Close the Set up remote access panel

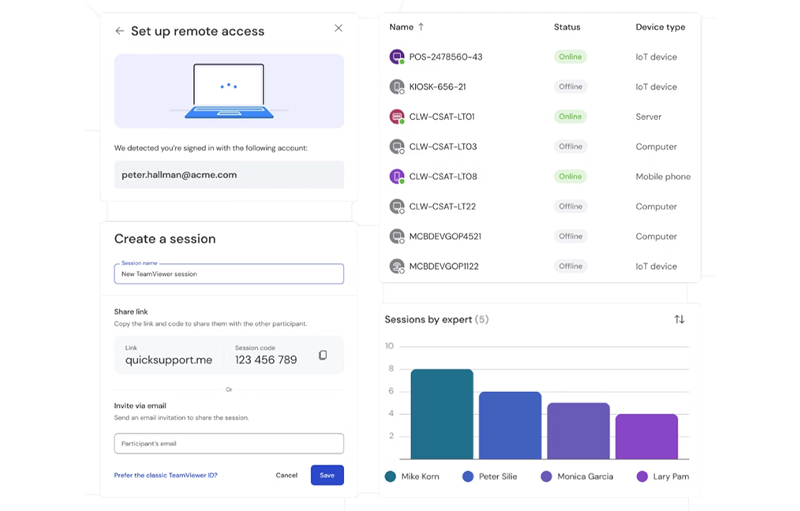(338, 28)
